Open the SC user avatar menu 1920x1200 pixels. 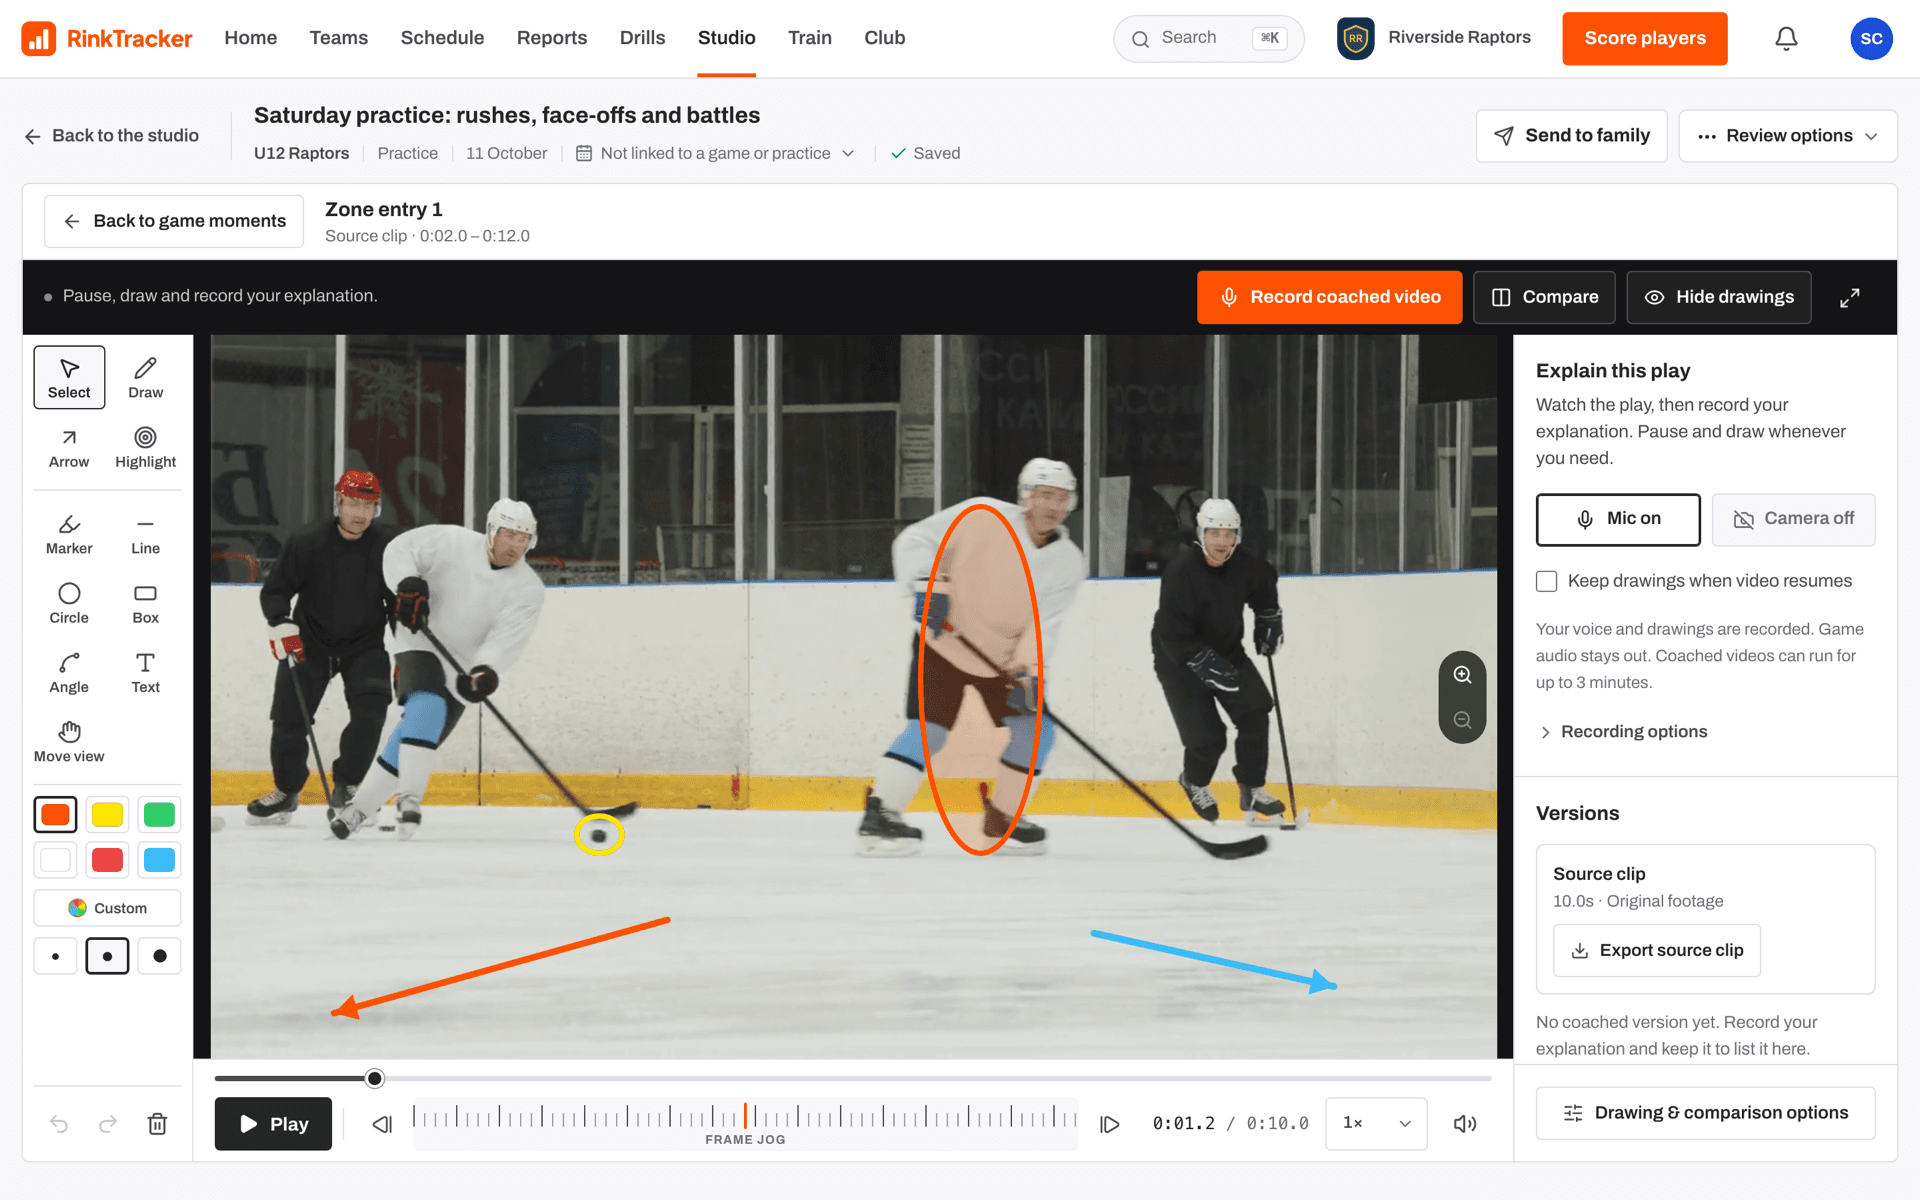1871,38
